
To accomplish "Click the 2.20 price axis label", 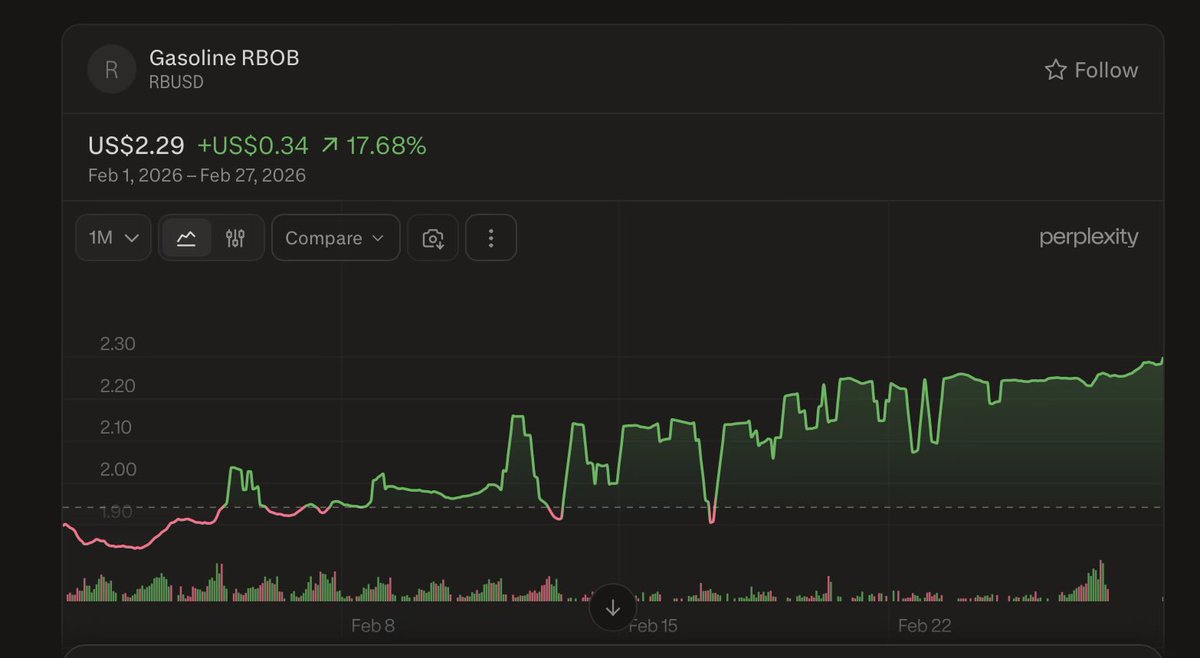I will [x=118, y=386].
